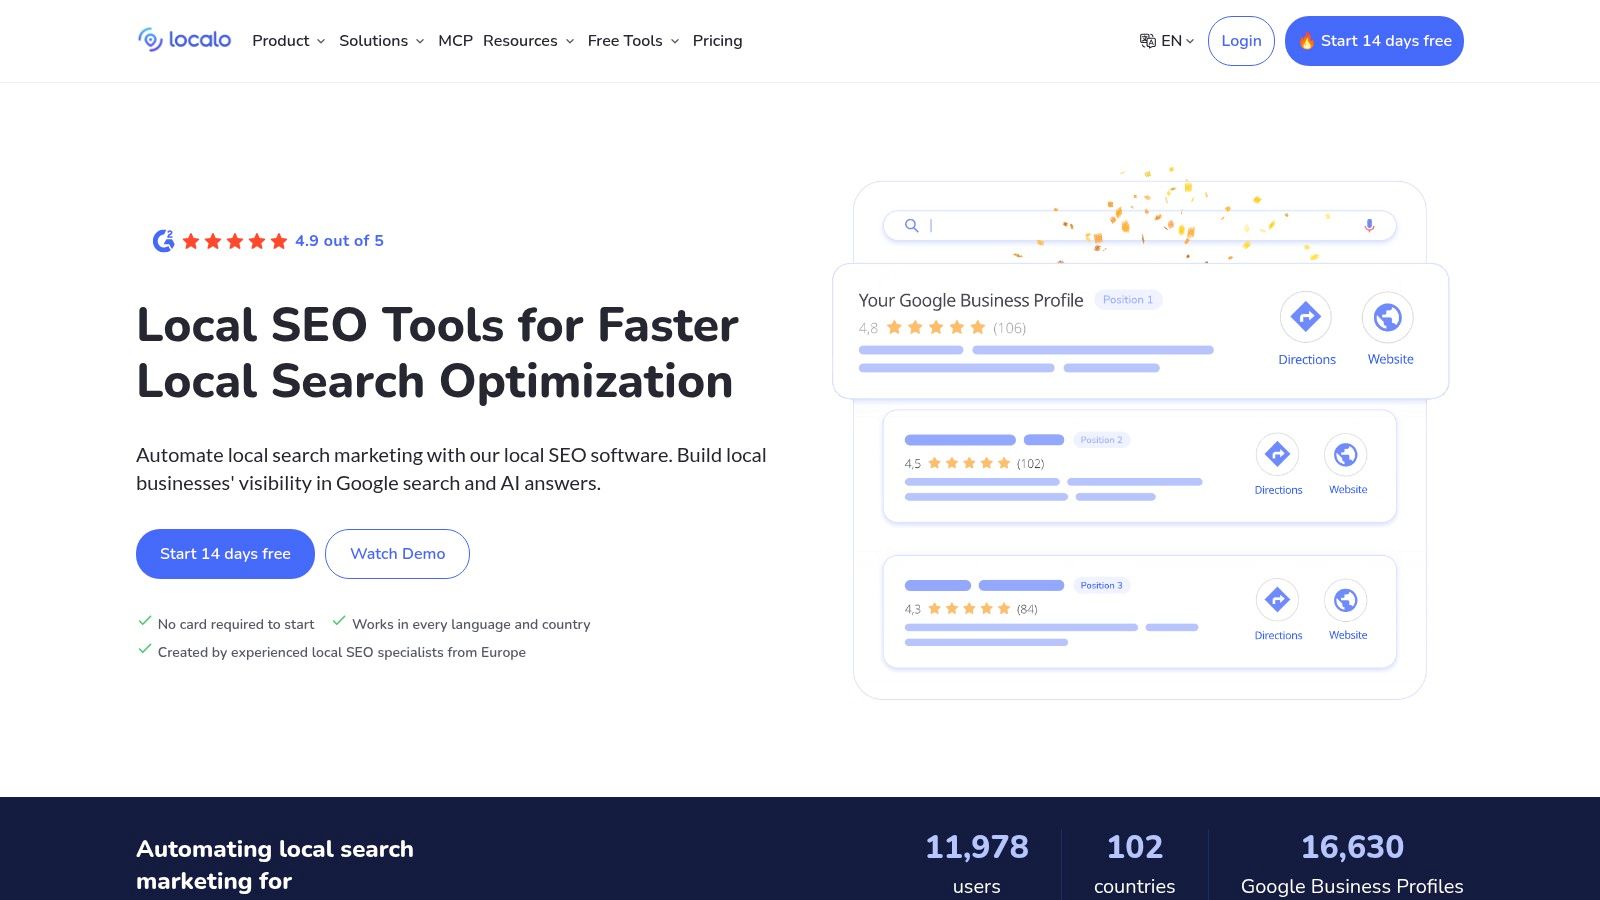
Task: Expand the Solutions dropdown
Action: click(381, 41)
